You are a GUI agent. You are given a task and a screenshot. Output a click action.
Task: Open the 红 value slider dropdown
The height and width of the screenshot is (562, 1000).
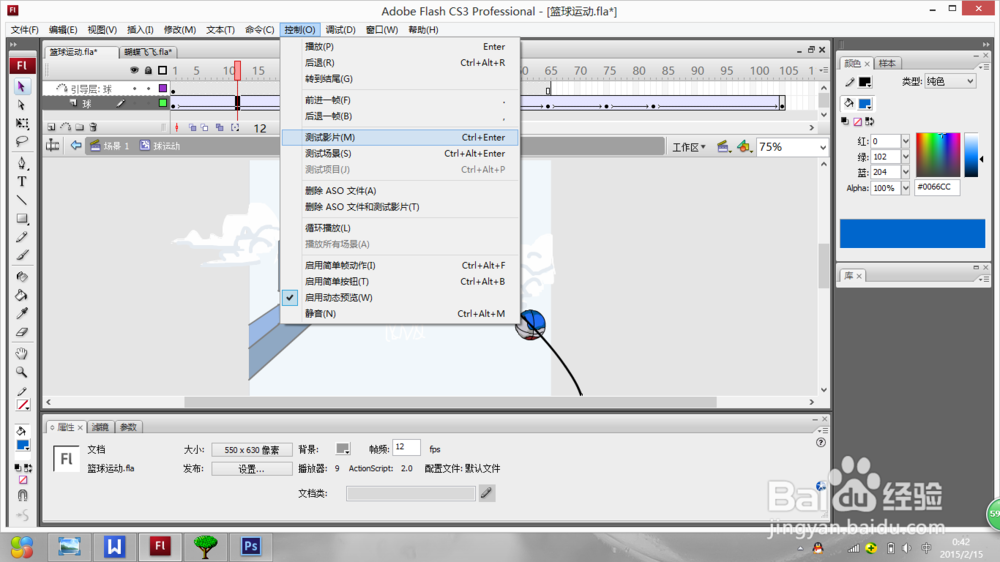tap(905, 141)
